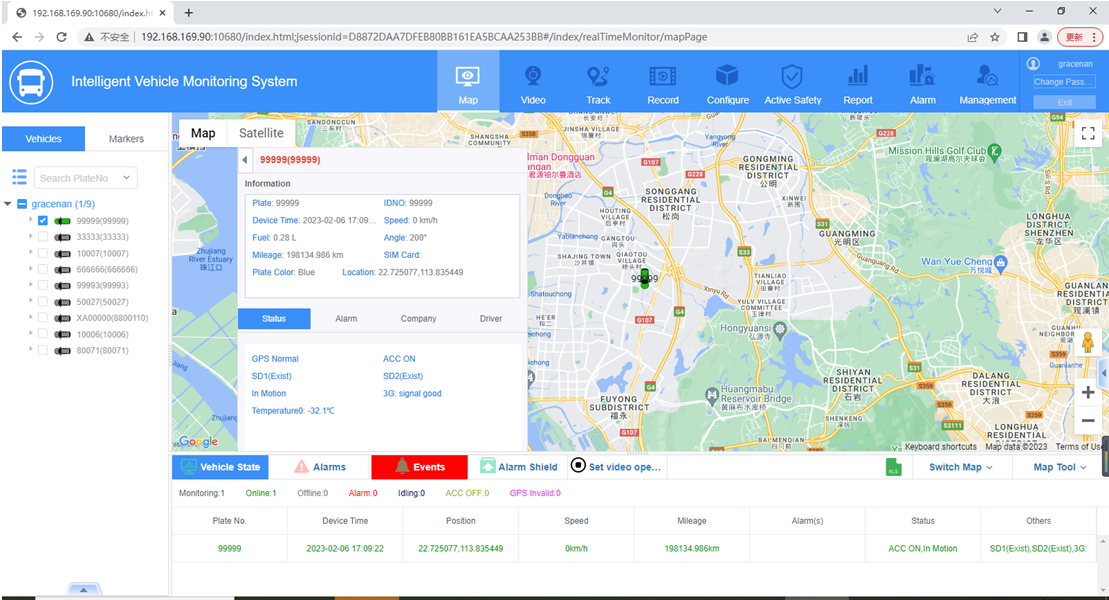Open the Active Safety shield icon
This screenshot has width=1109, height=600.
(x=791, y=76)
